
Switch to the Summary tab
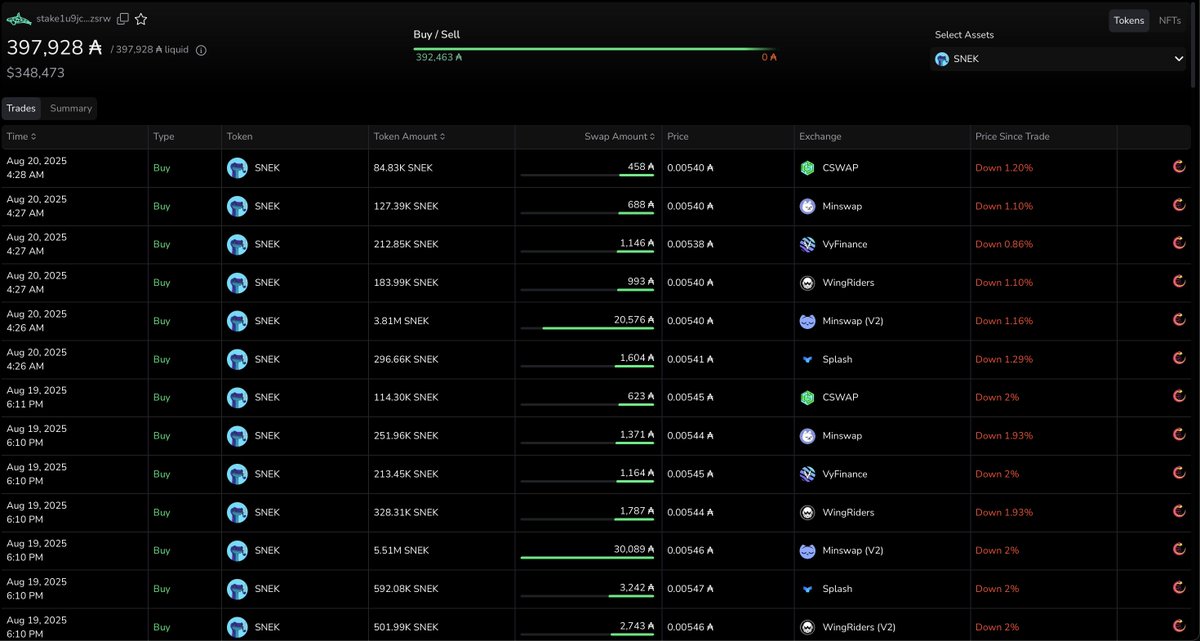[x=71, y=108]
